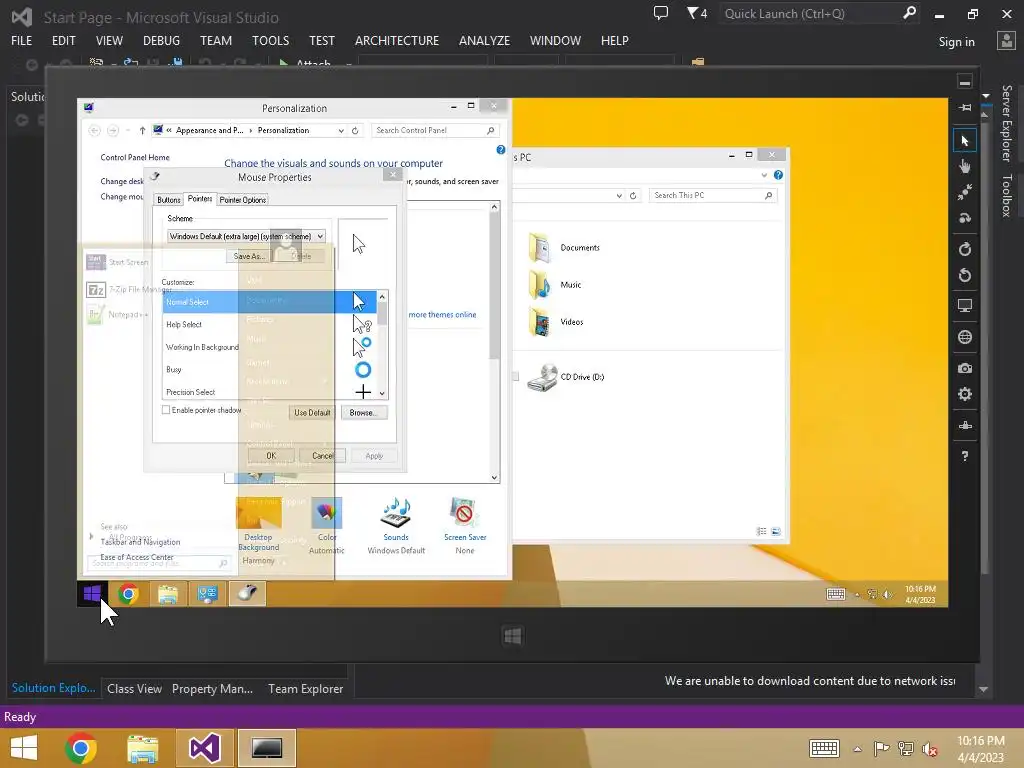Open emulator settings gear icon
This screenshot has height=768, width=1024.
(x=965, y=394)
